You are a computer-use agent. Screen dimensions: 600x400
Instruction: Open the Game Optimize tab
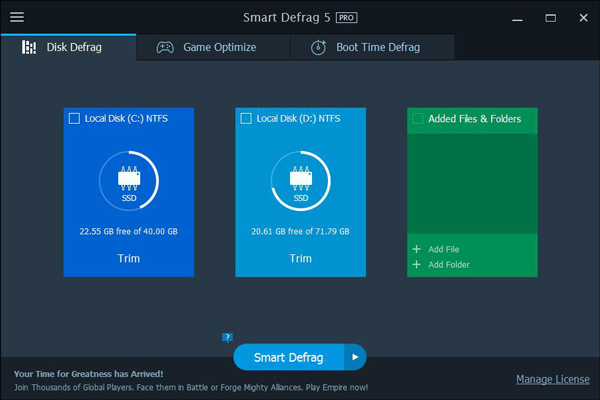(213, 47)
